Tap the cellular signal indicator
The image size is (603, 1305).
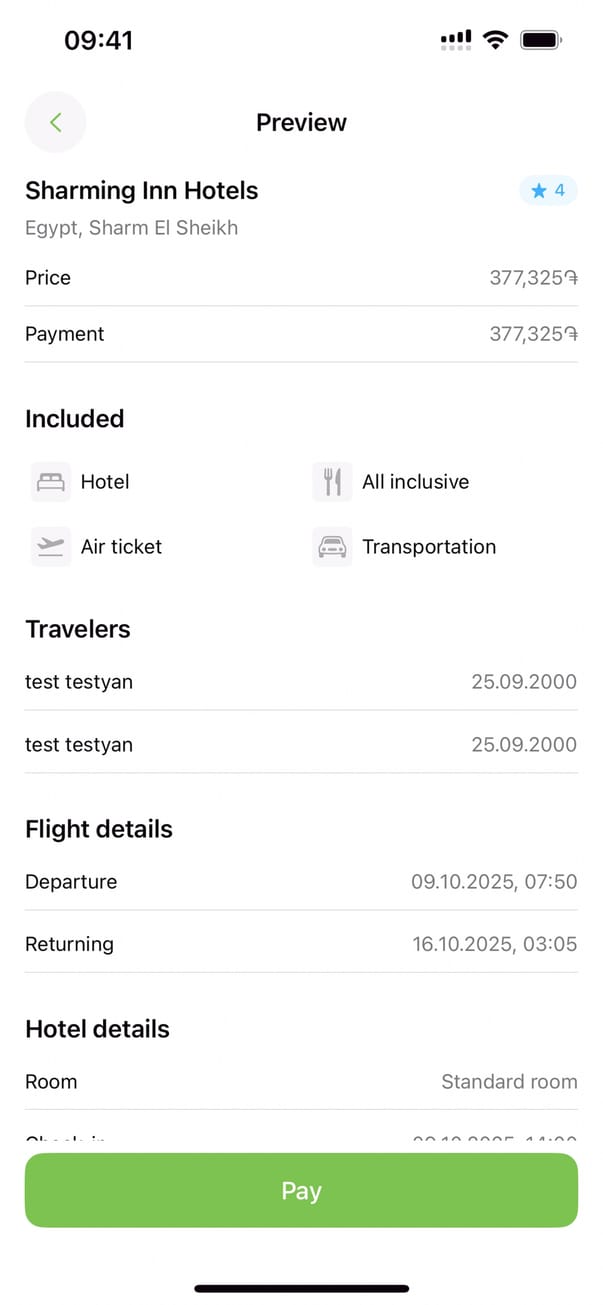tap(456, 40)
